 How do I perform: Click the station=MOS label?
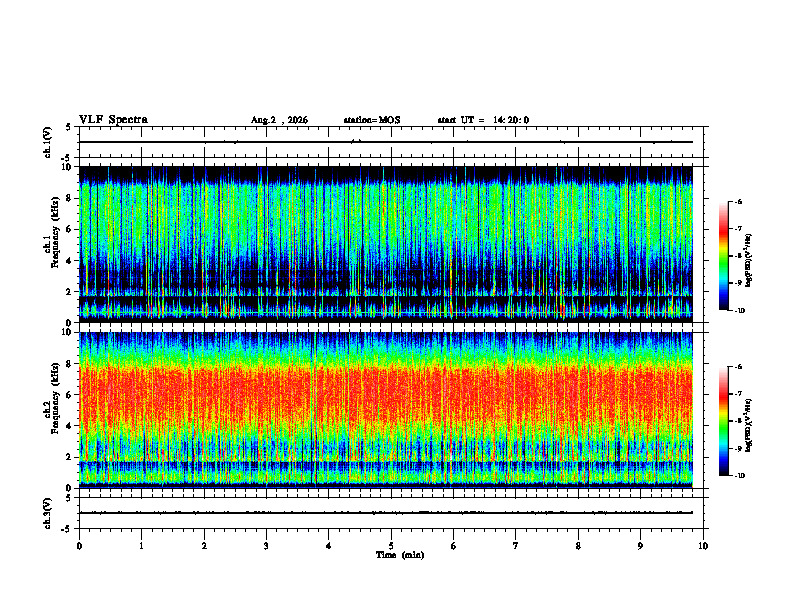point(372,120)
